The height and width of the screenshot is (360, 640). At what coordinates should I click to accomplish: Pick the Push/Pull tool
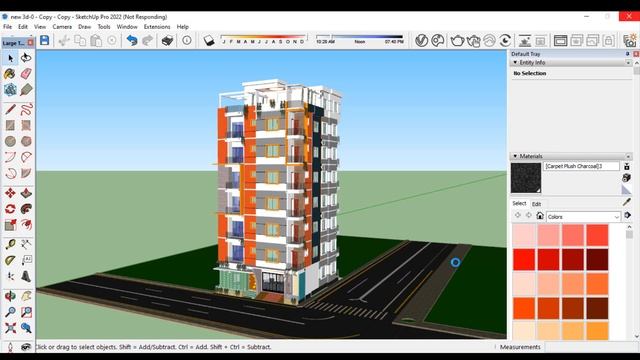pos(26,193)
